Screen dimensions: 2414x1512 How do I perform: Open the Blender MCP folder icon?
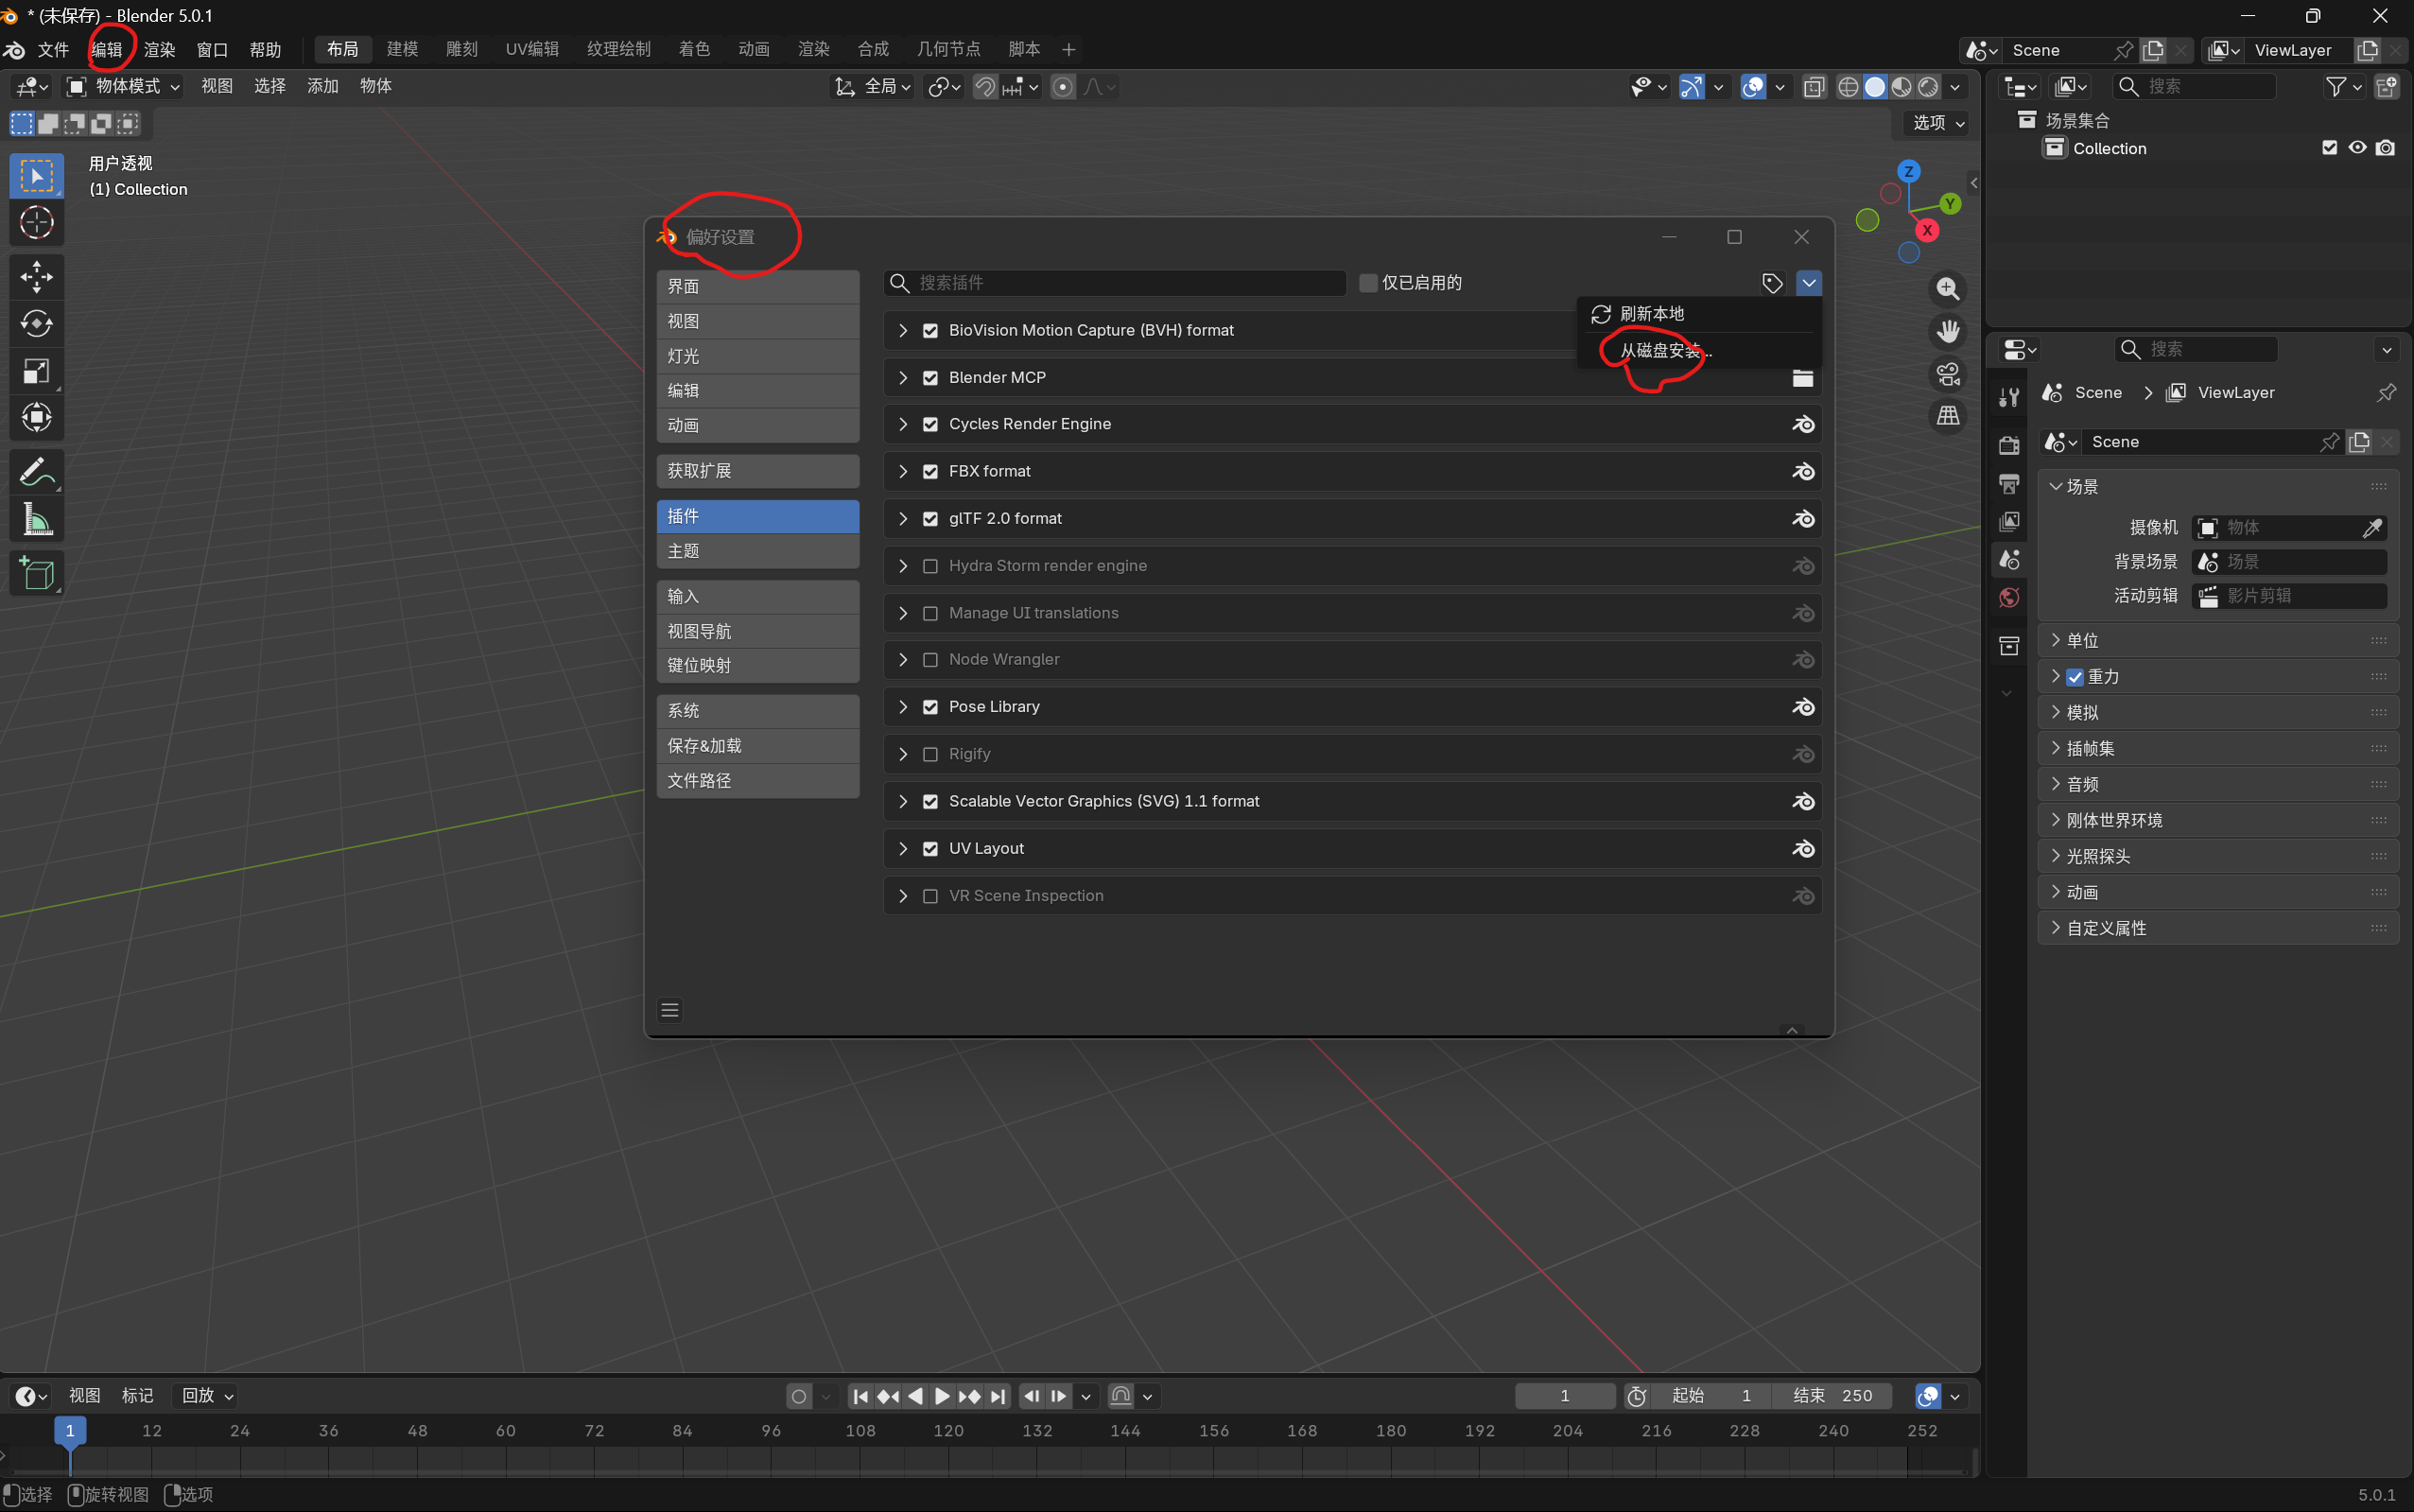click(x=1803, y=378)
